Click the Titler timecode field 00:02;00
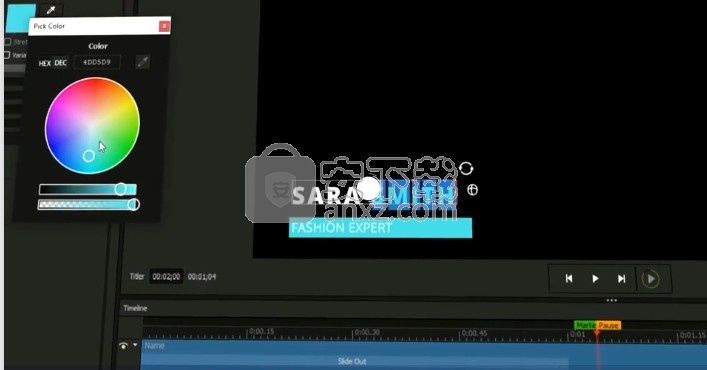Viewport: 707px width, 370px height. click(166, 277)
